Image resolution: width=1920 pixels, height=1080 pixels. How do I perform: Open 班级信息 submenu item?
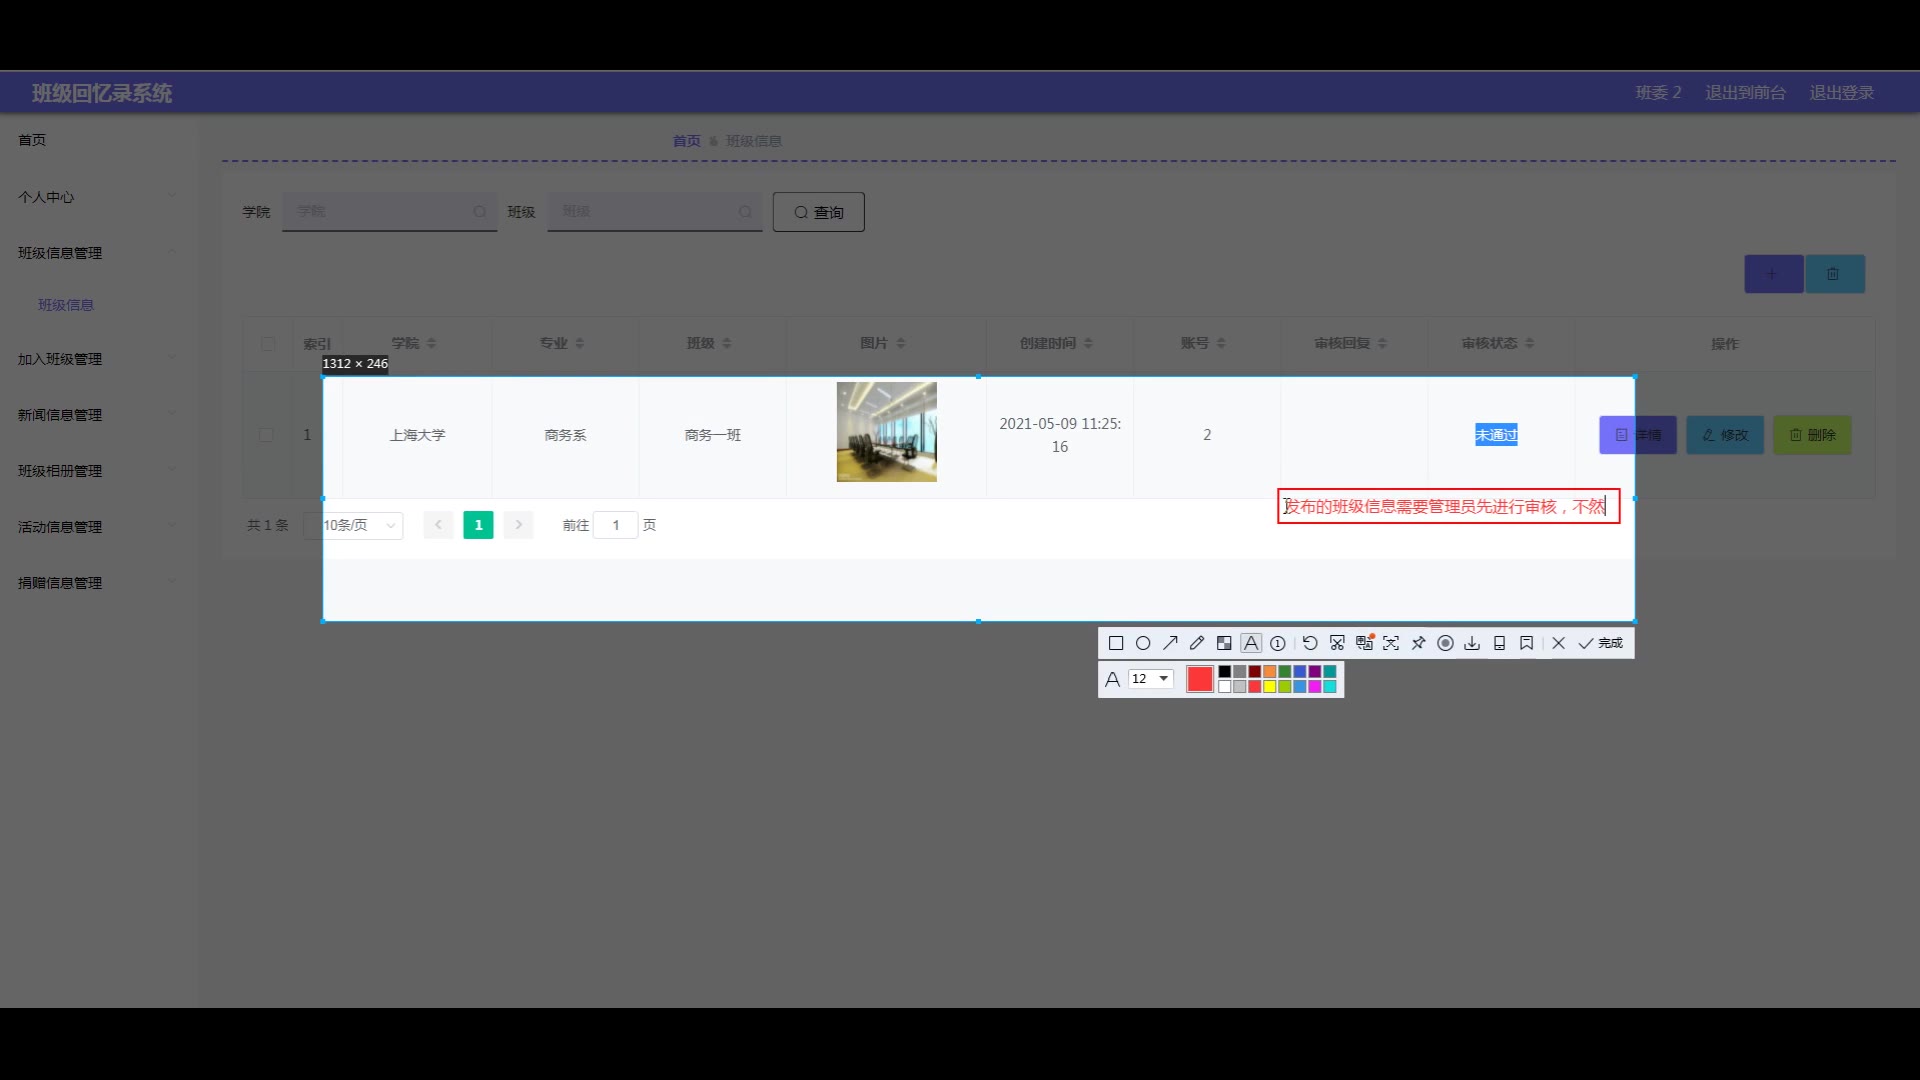(66, 305)
